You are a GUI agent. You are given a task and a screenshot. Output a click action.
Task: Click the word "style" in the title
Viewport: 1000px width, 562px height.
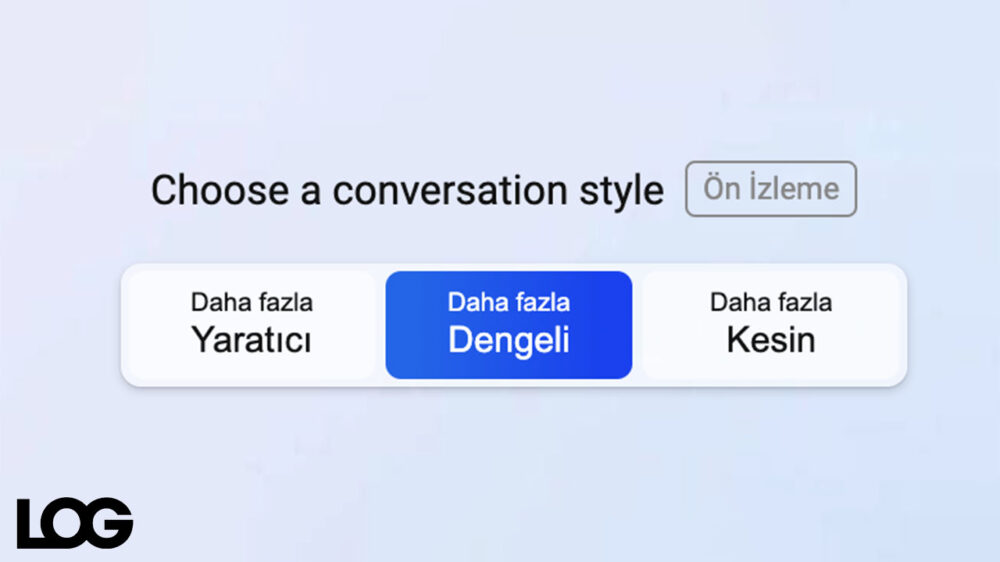pyautogui.click(x=621, y=192)
